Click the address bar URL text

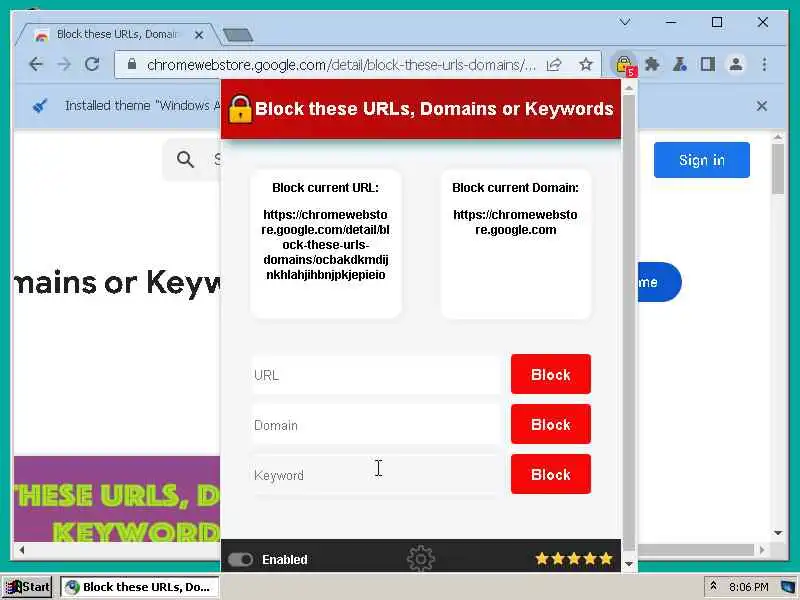click(x=341, y=64)
